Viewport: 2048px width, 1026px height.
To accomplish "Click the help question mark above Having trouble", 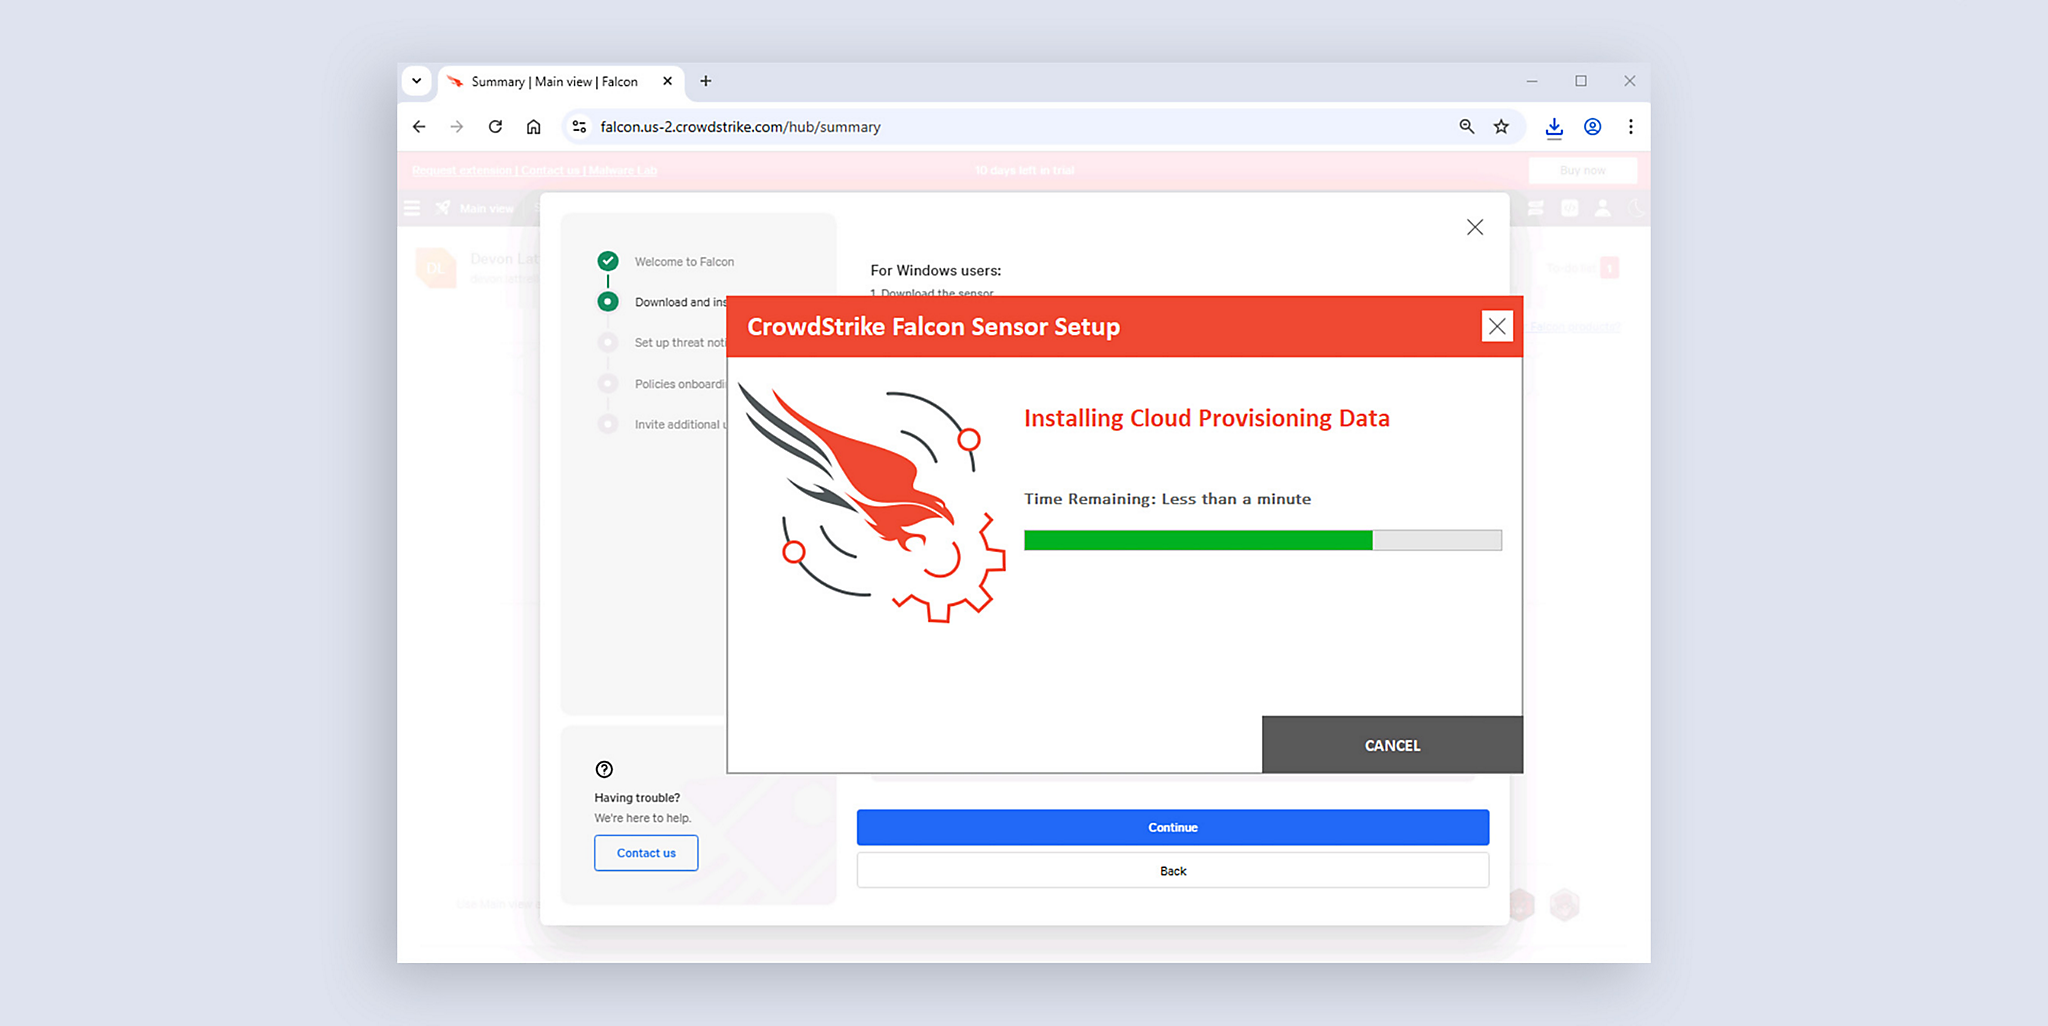I will (x=604, y=769).
